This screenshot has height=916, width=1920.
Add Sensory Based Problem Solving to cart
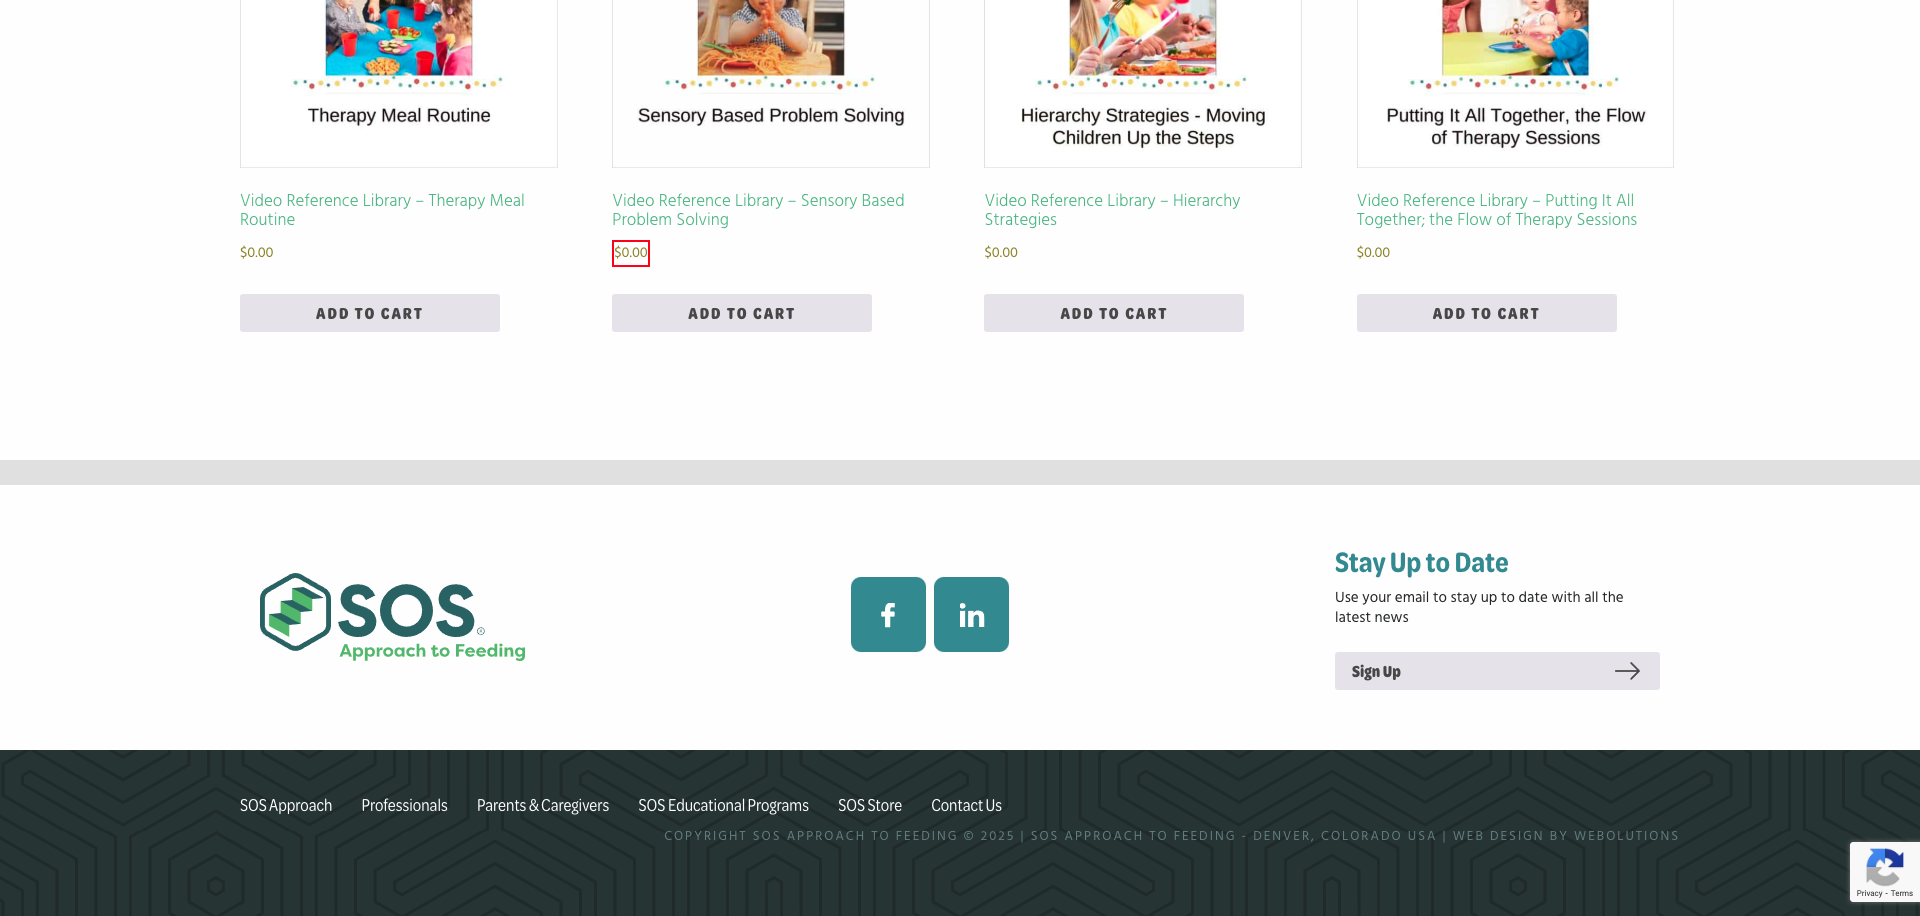click(x=742, y=313)
